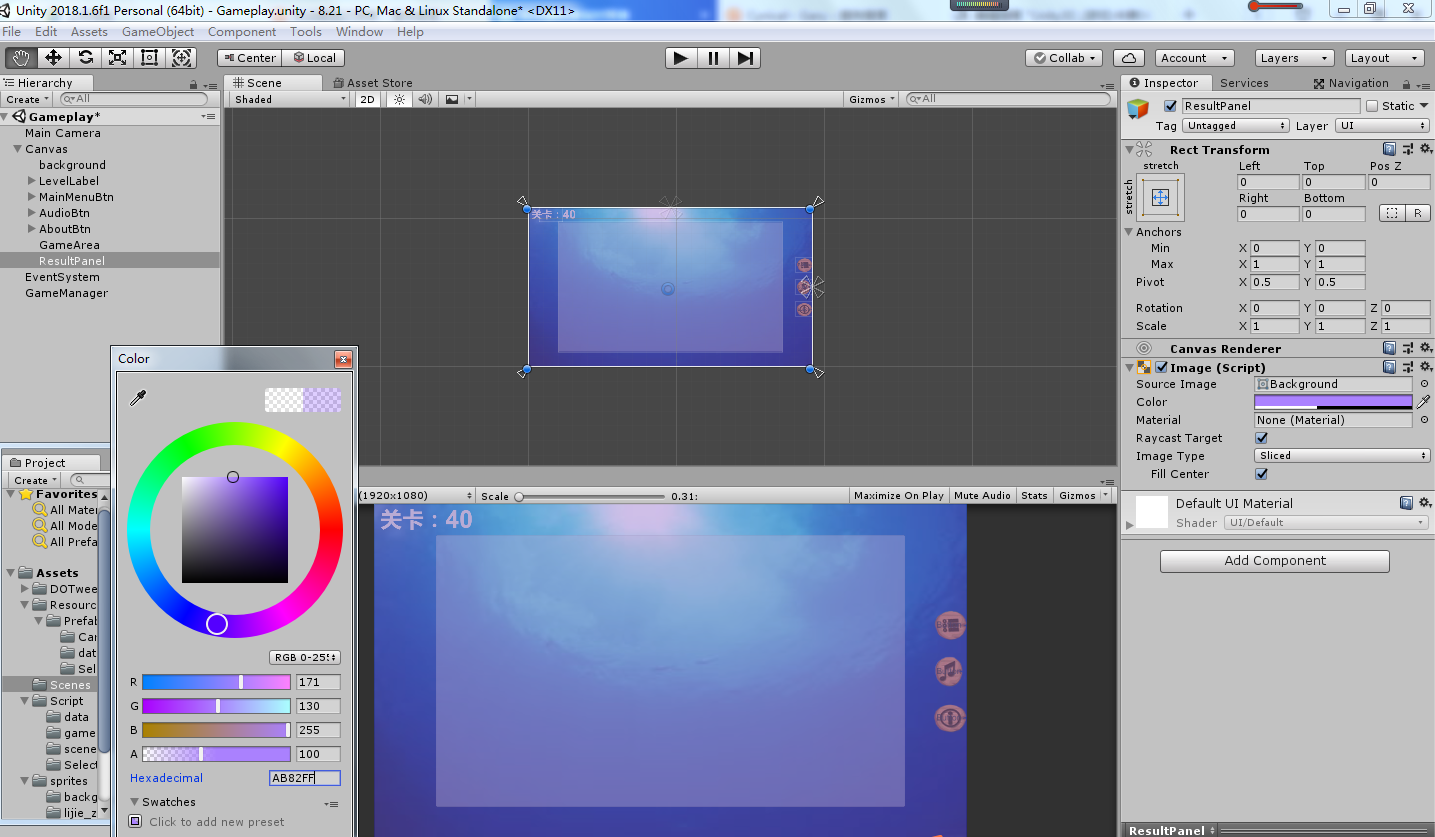This screenshot has height=837, width=1435.
Task: Click Inspector Color swatch field
Action: click(x=1333, y=402)
